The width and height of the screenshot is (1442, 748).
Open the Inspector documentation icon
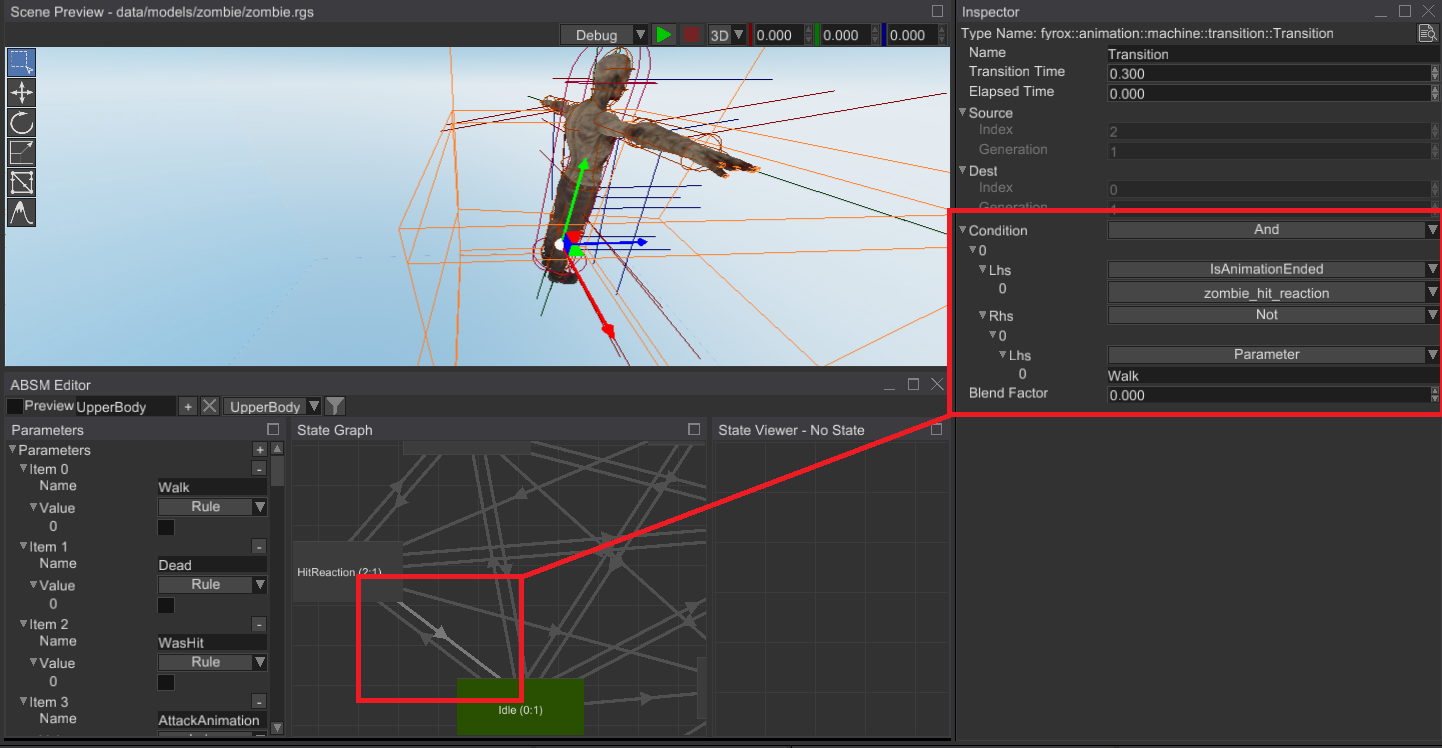click(x=1427, y=34)
